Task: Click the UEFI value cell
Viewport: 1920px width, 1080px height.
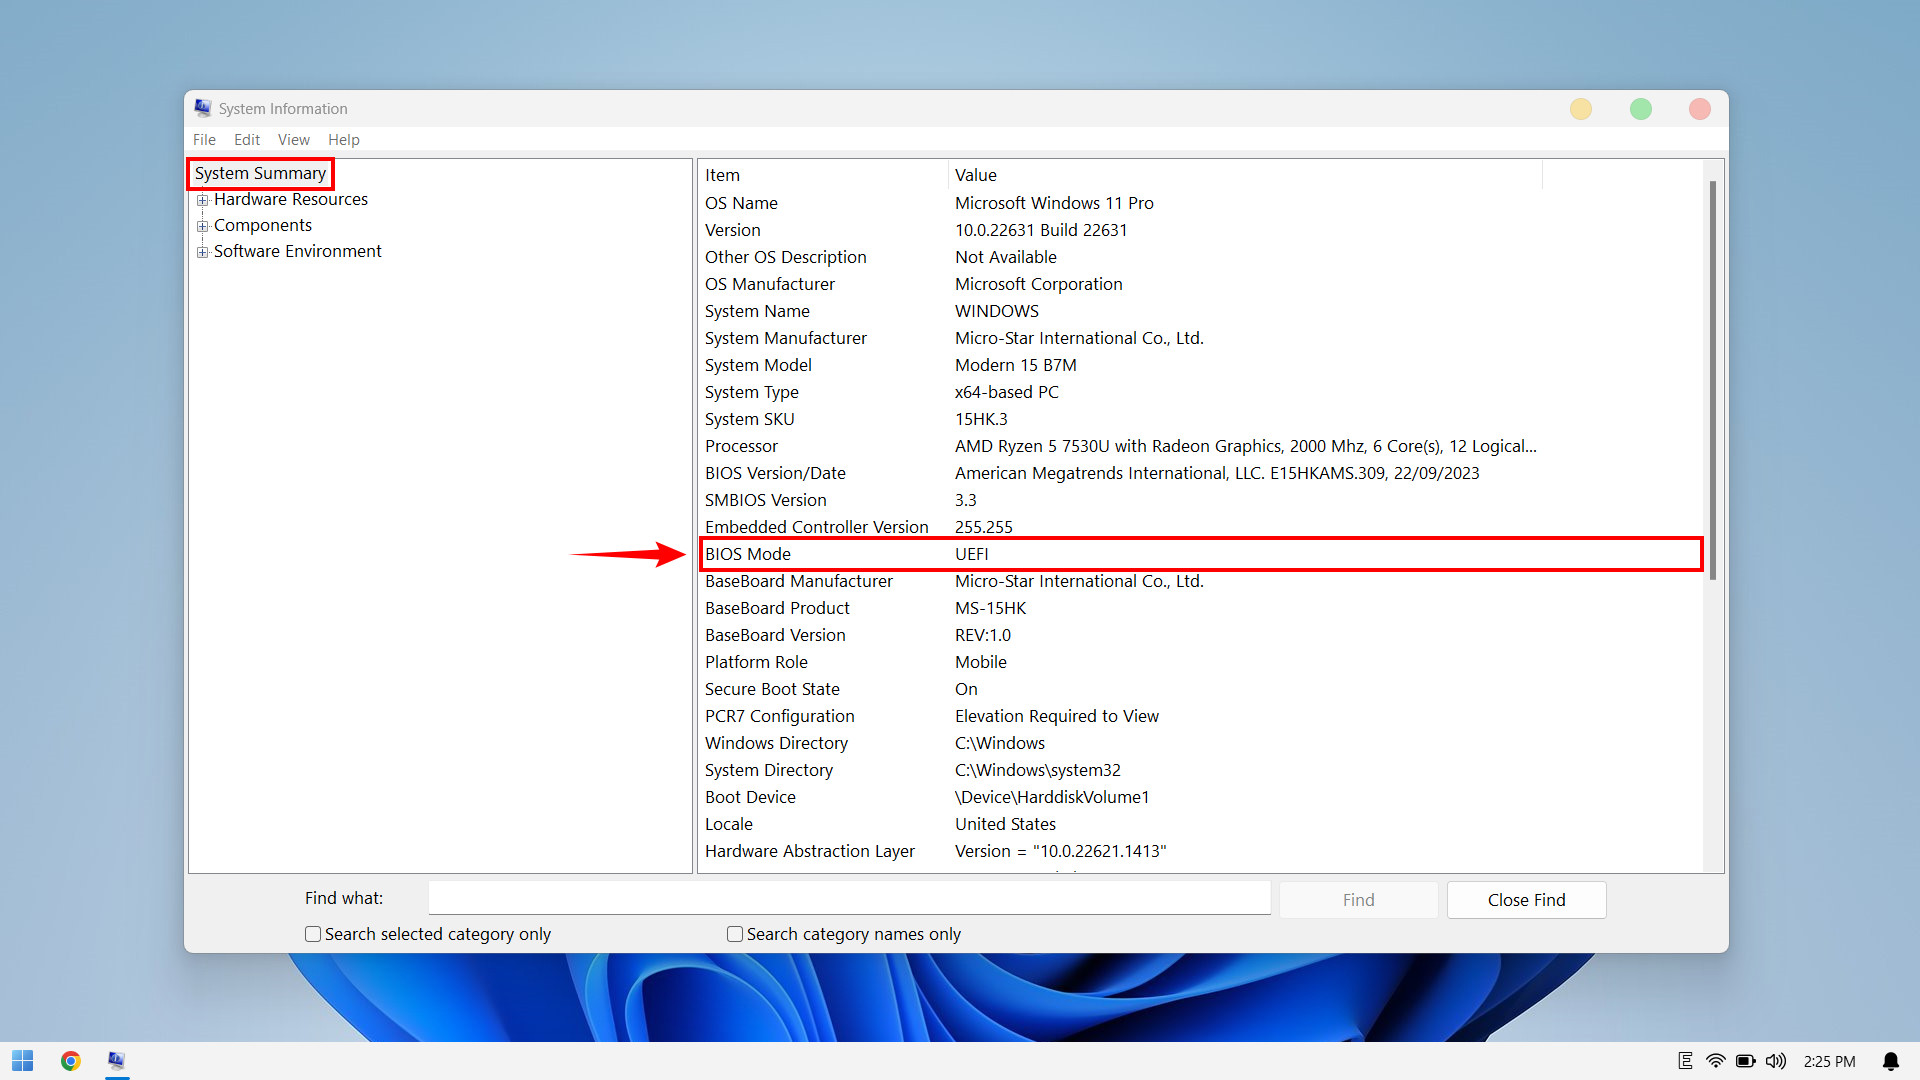Action: coord(971,554)
